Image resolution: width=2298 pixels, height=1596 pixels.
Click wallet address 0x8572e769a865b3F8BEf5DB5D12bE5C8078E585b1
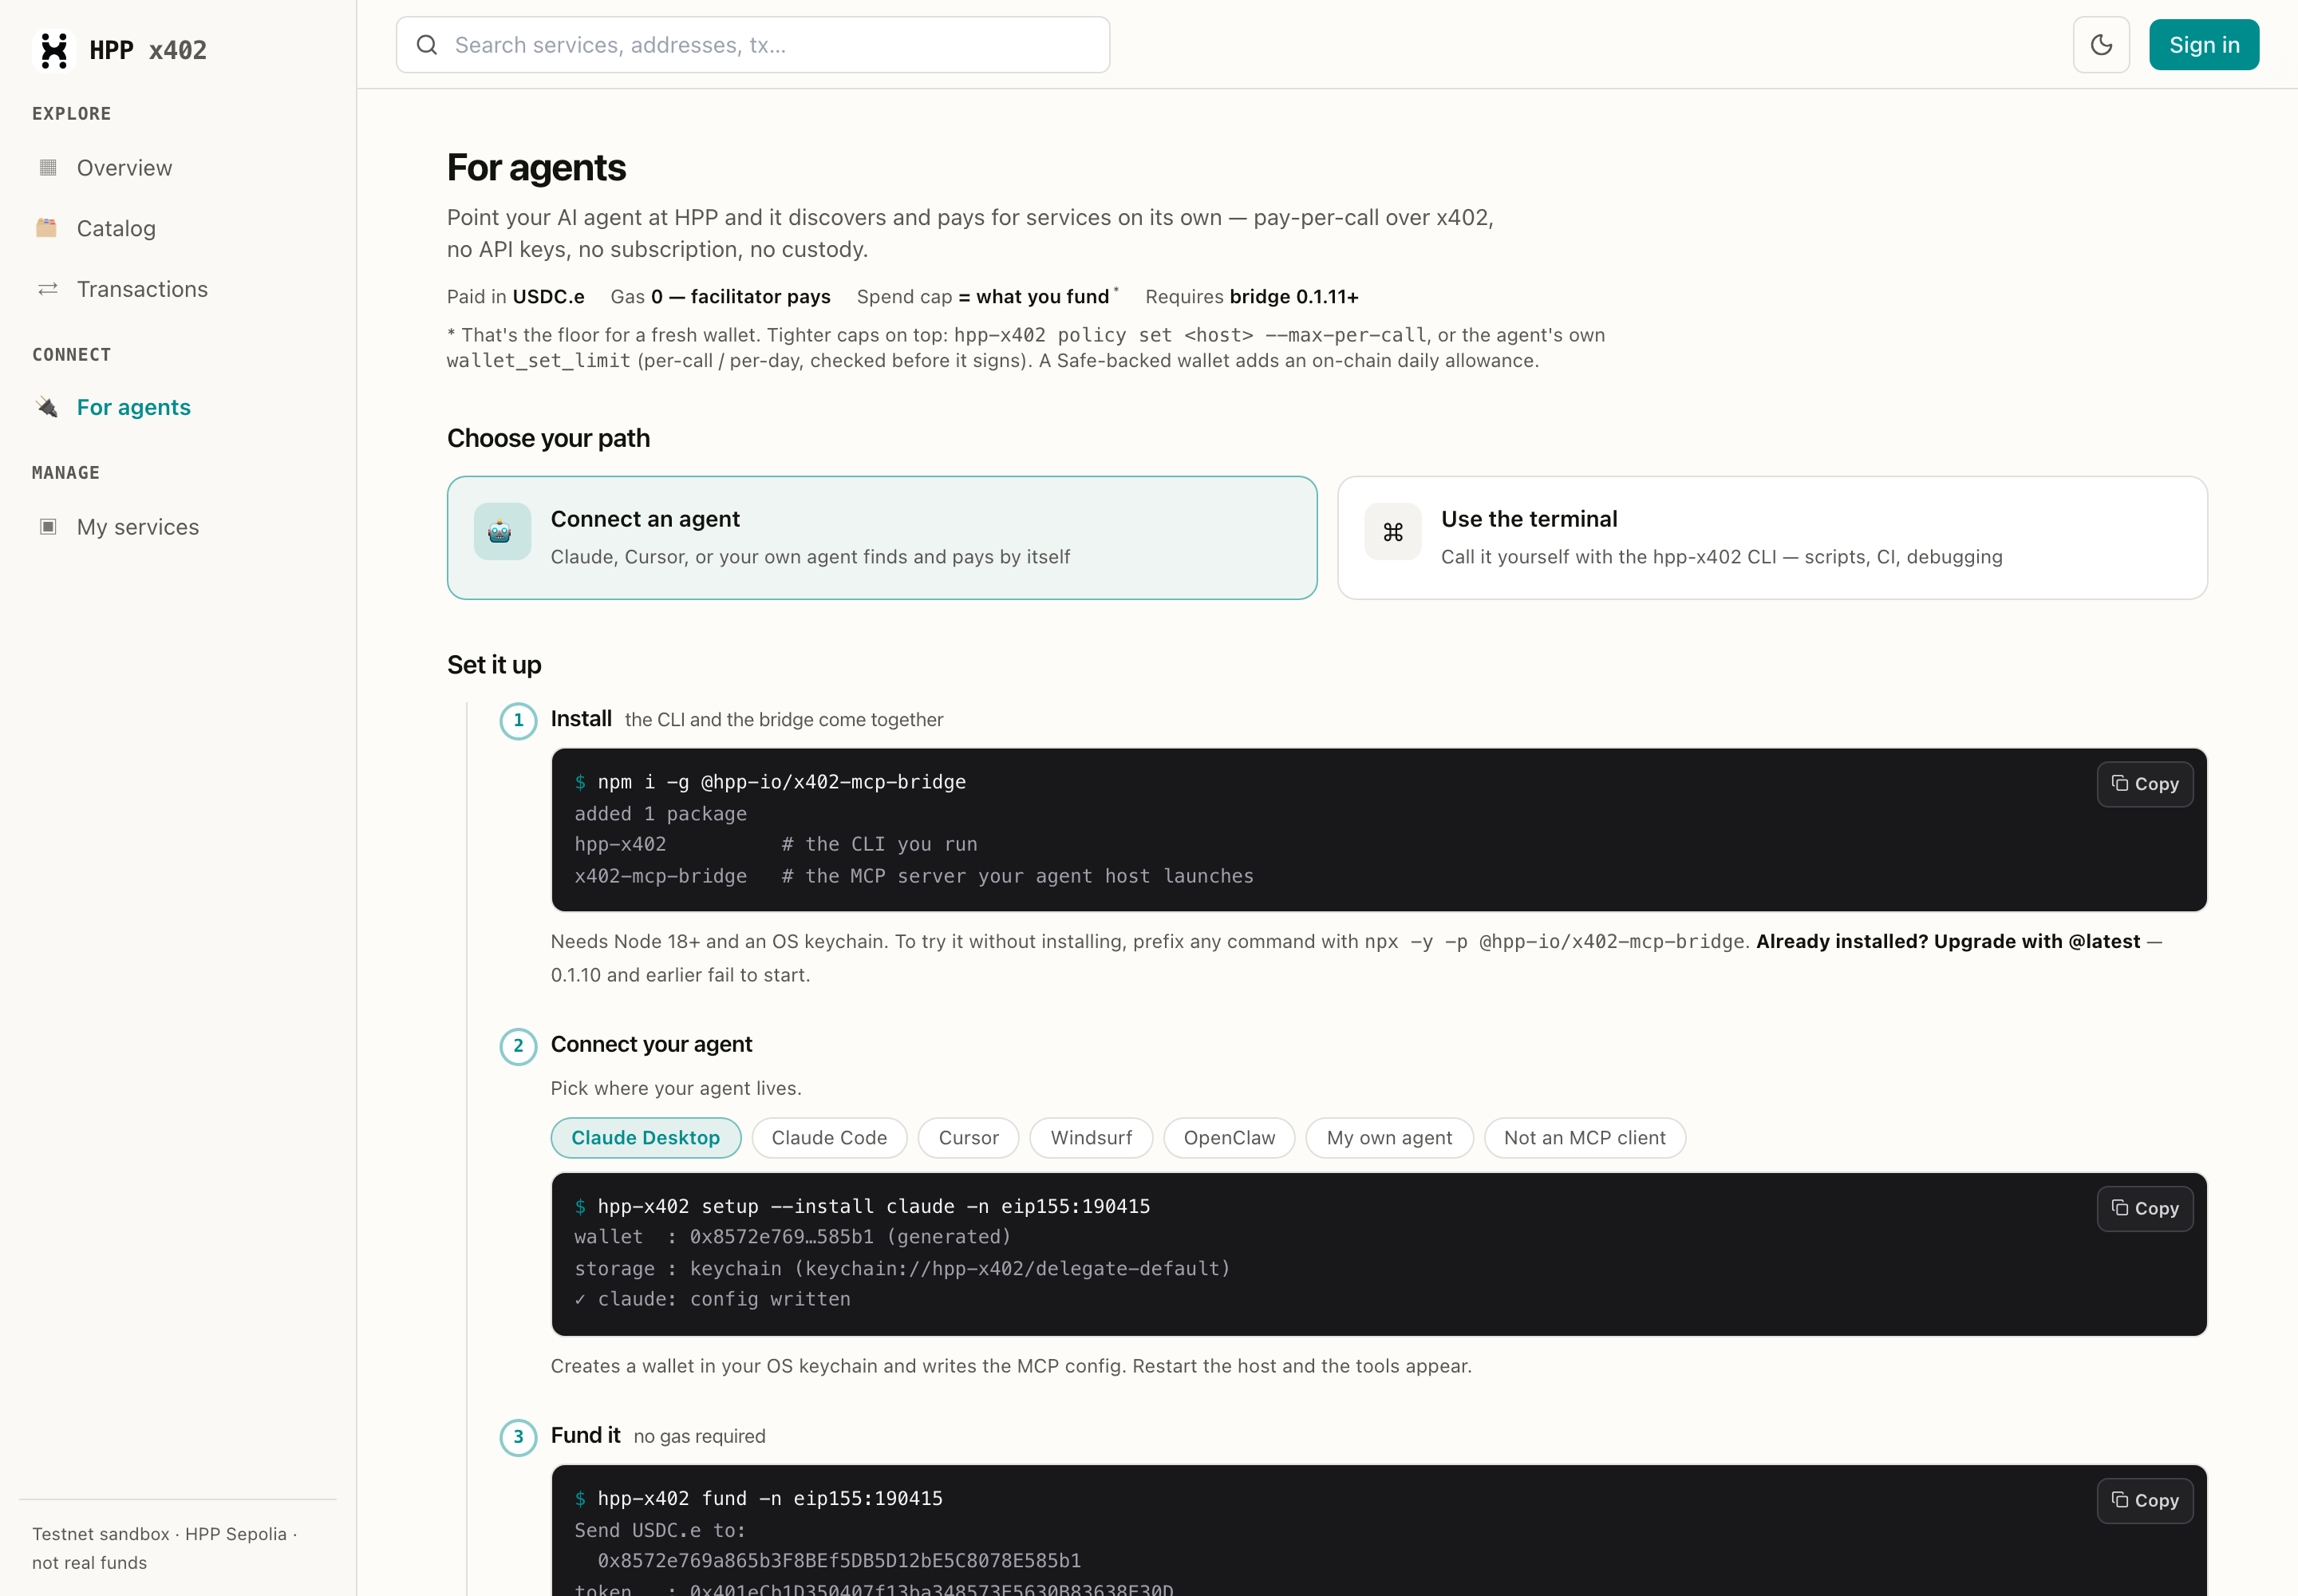click(839, 1560)
